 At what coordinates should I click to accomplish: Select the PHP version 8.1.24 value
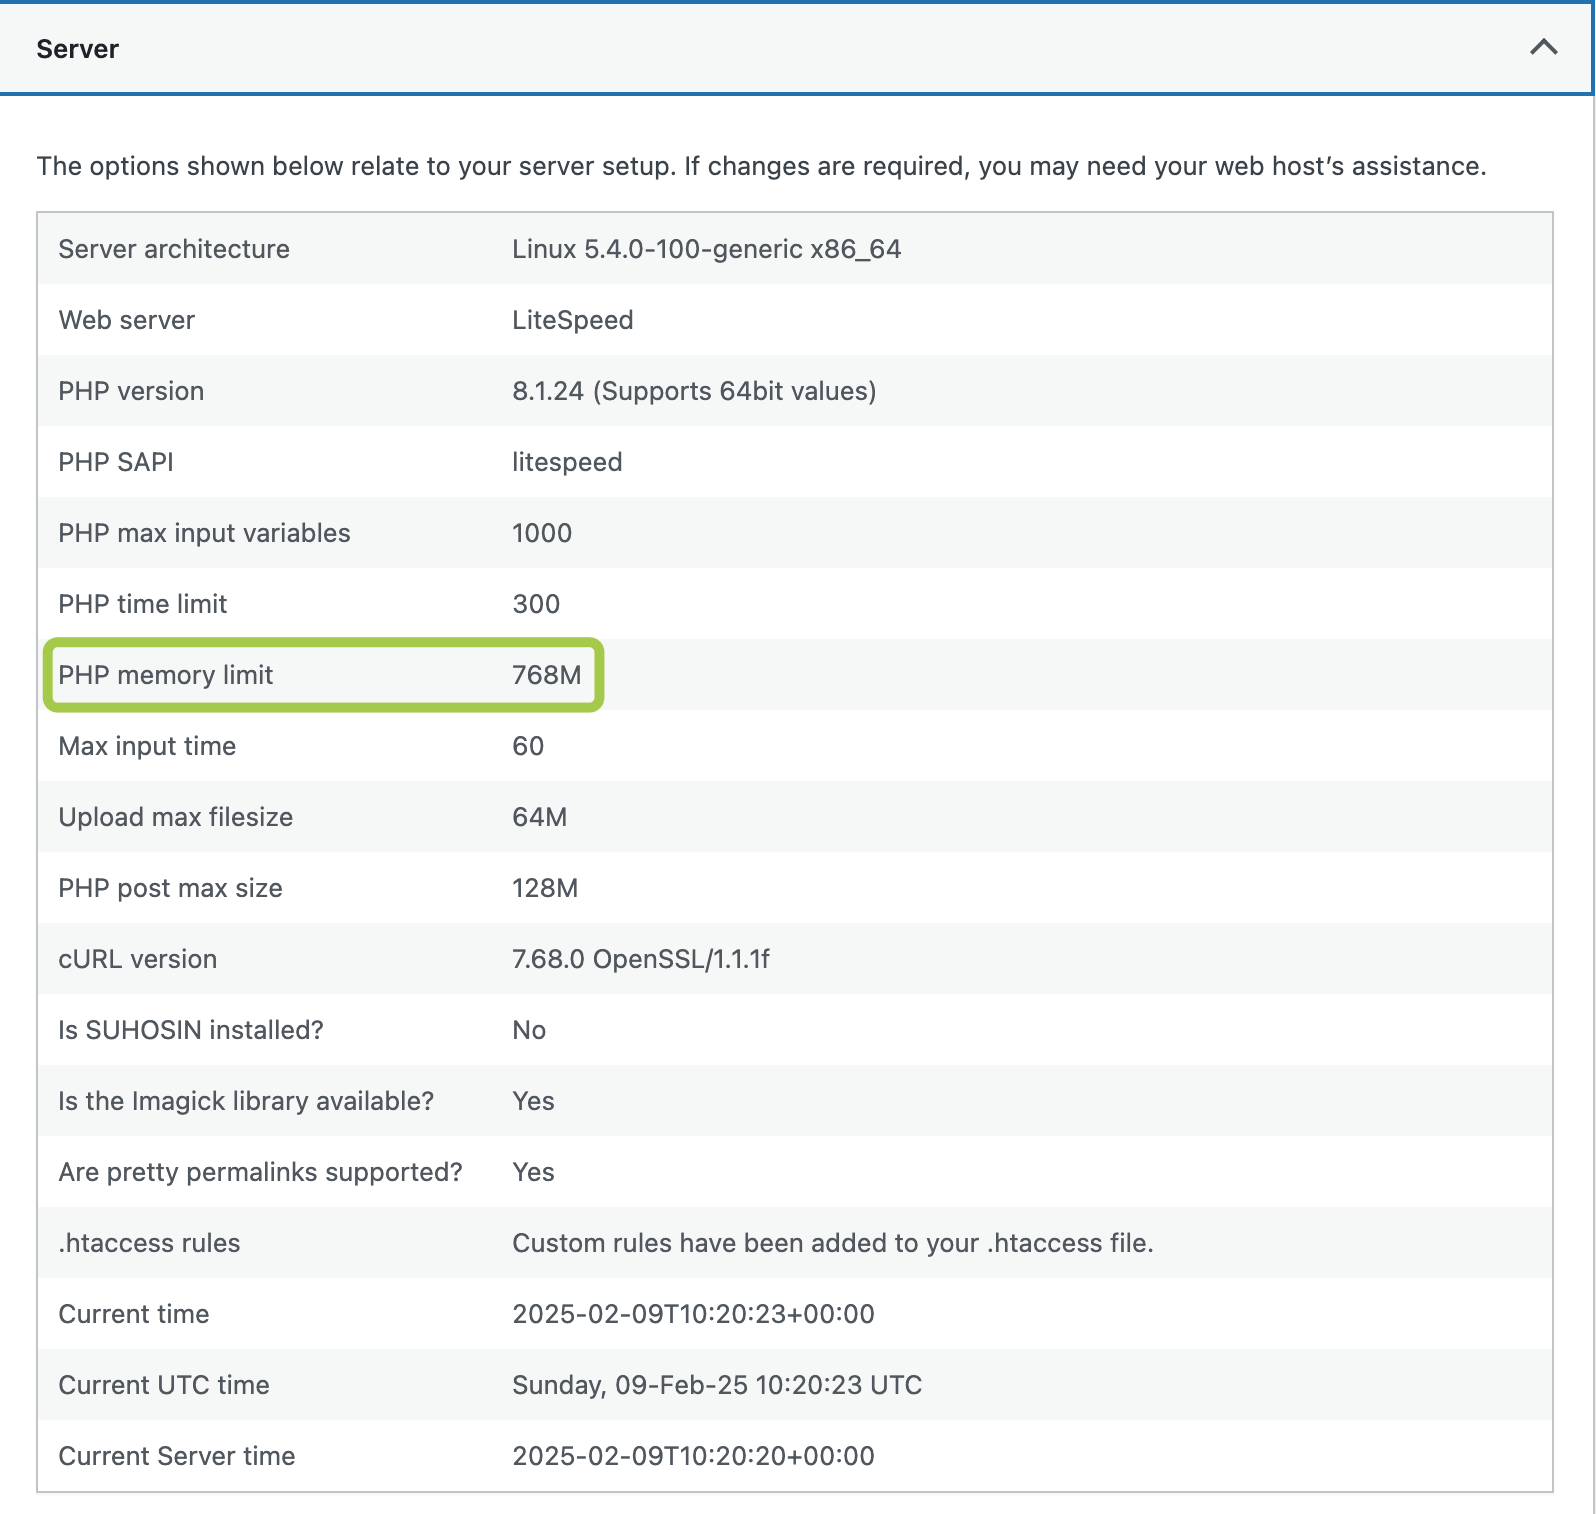tap(693, 391)
